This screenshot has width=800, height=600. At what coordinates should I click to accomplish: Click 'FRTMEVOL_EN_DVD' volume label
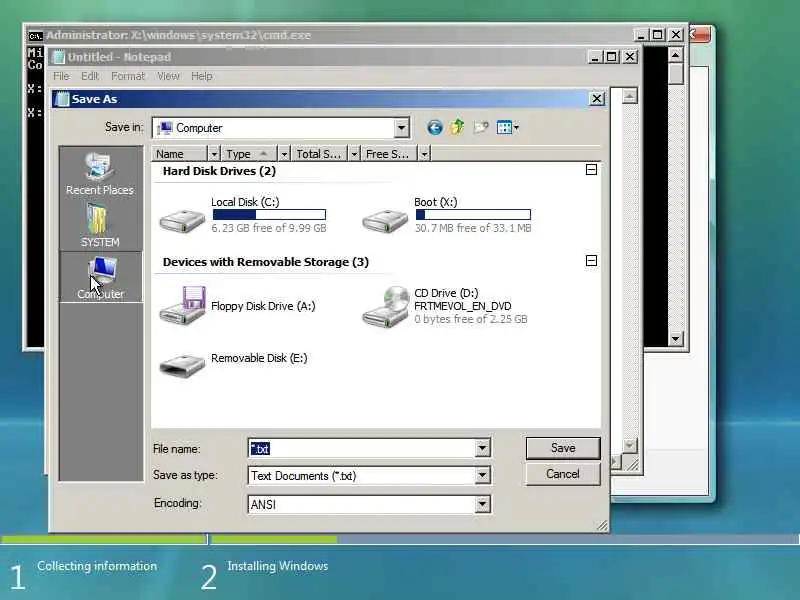[x=463, y=306]
